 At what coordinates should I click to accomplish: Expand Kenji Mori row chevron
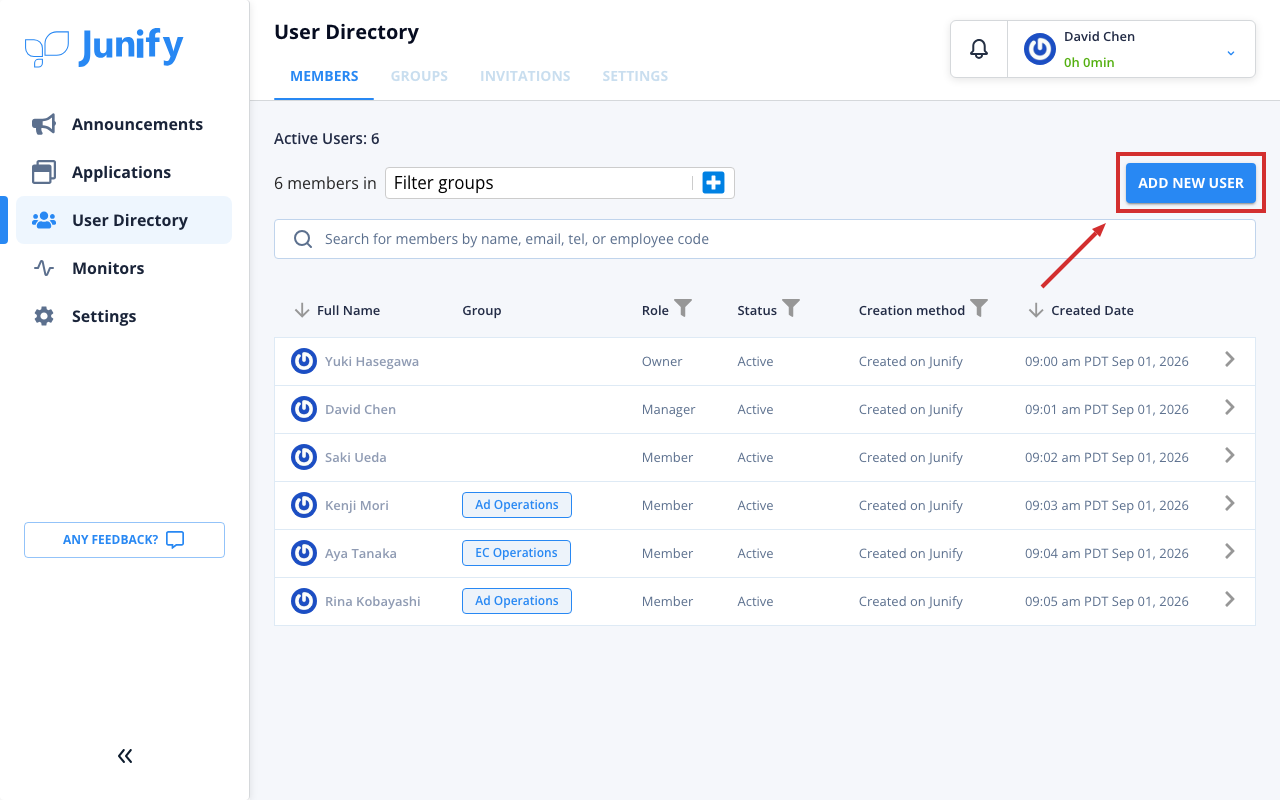(x=1230, y=504)
